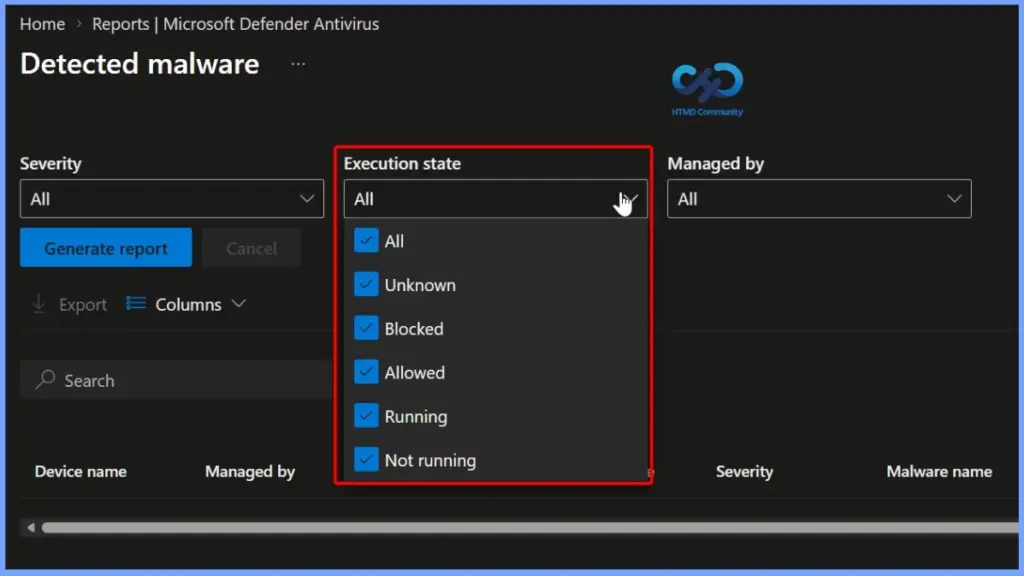Go to Home breadcrumb
This screenshot has height=576, width=1024.
tap(42, 24)
